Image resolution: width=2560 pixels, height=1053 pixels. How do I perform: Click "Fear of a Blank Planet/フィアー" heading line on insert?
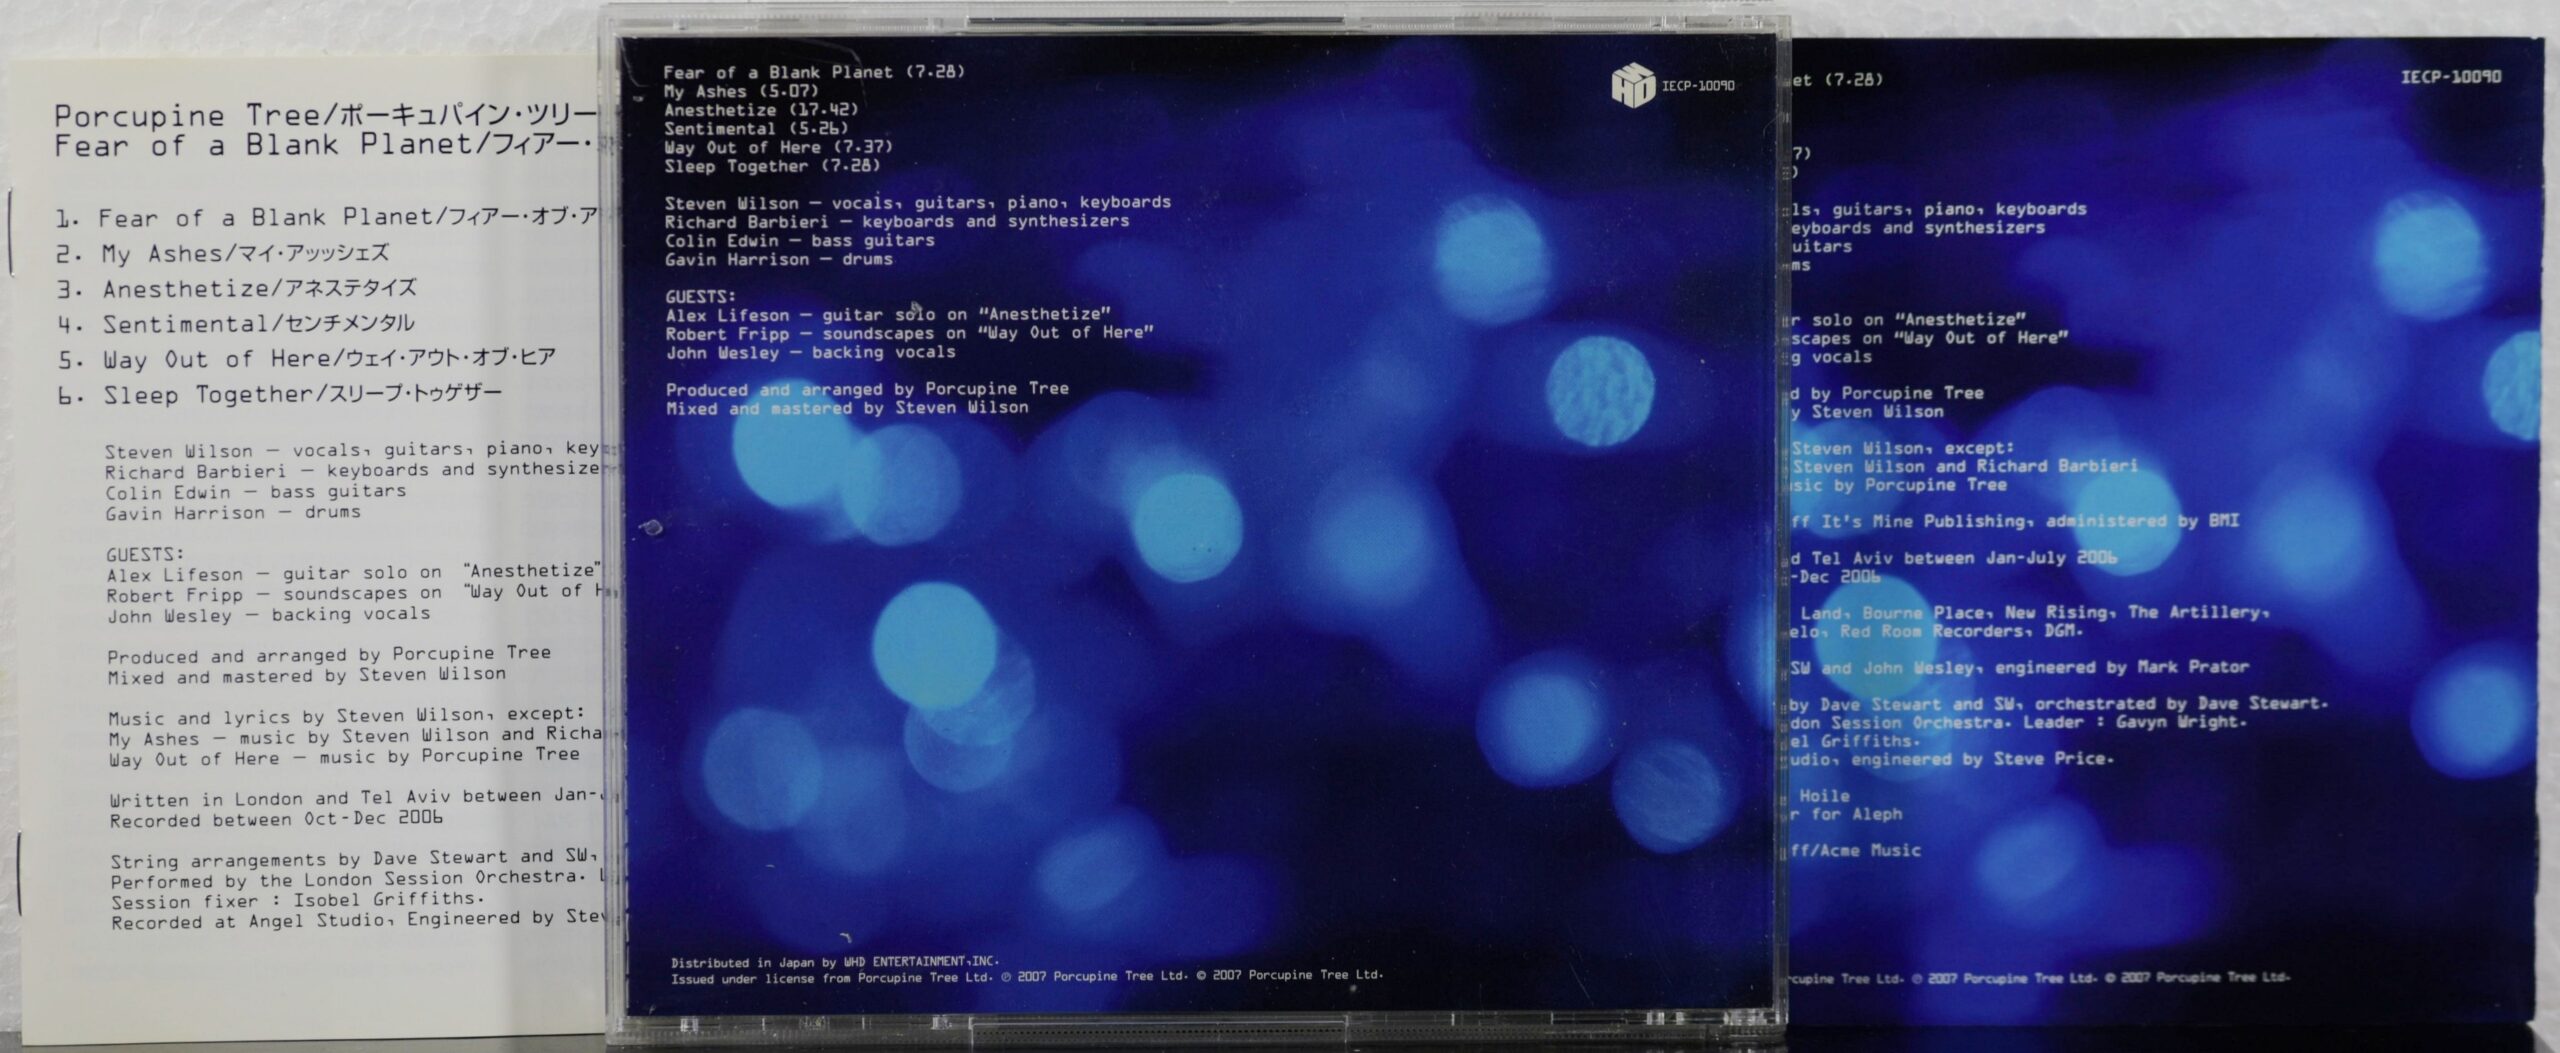(x=326, y=145)
